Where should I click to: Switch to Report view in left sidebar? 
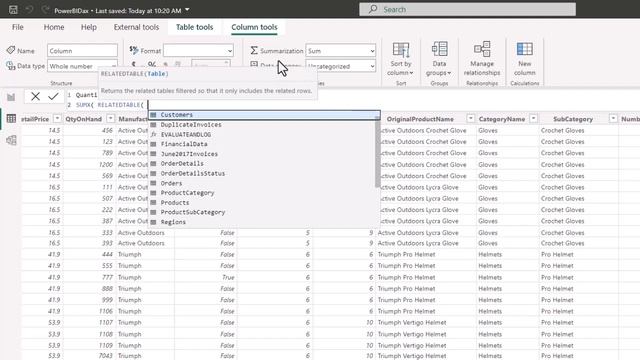click(x=11, y=97)
